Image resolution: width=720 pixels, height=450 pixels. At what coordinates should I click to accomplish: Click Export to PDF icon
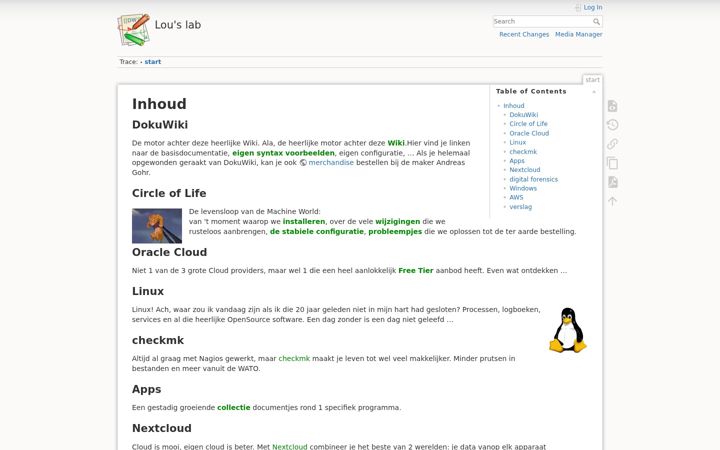pos(612,182)
